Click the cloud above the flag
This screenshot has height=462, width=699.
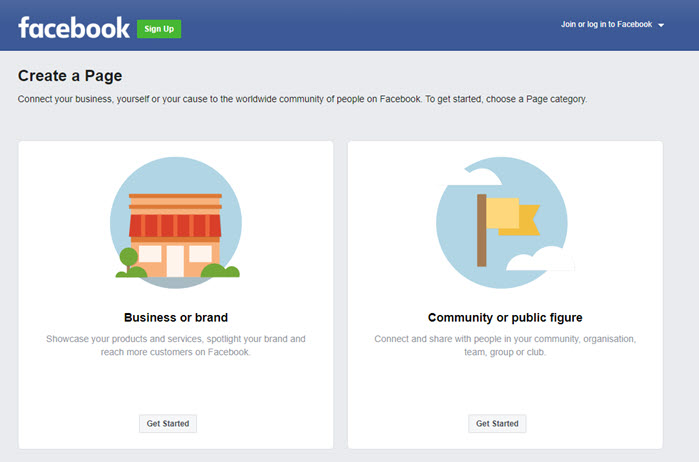[x=481, y=175]
